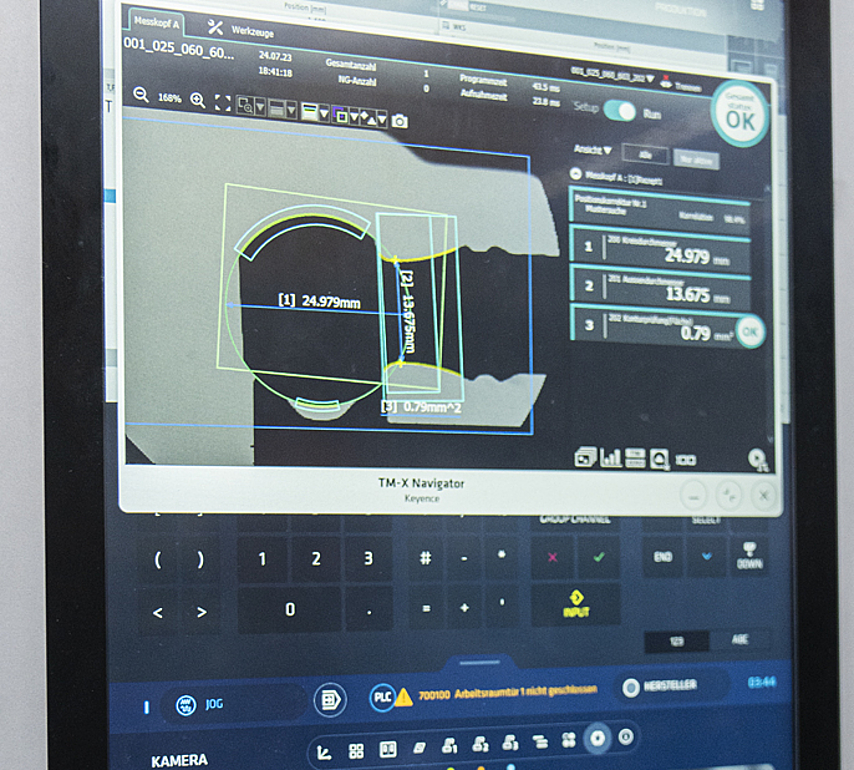Tap the keypad key 2
This screenshot has width=854, height=770.
coord(316,558)
